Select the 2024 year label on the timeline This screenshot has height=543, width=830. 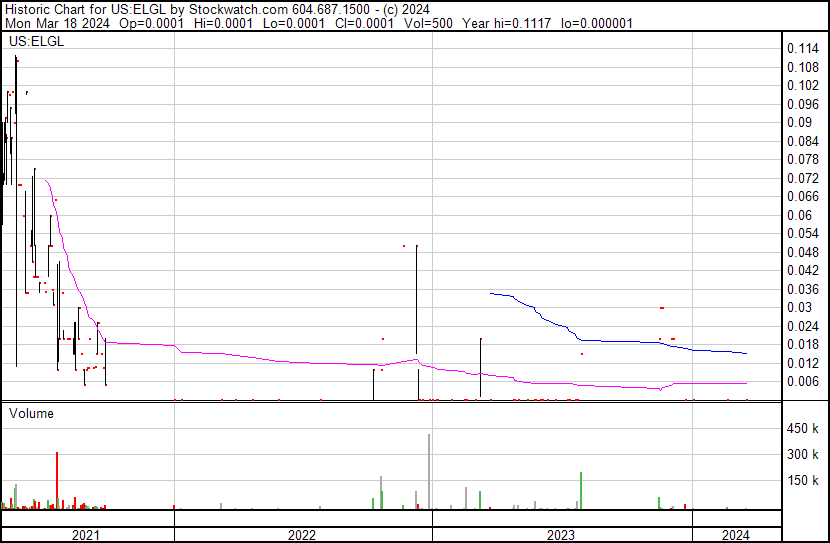(x=735, y=535)
